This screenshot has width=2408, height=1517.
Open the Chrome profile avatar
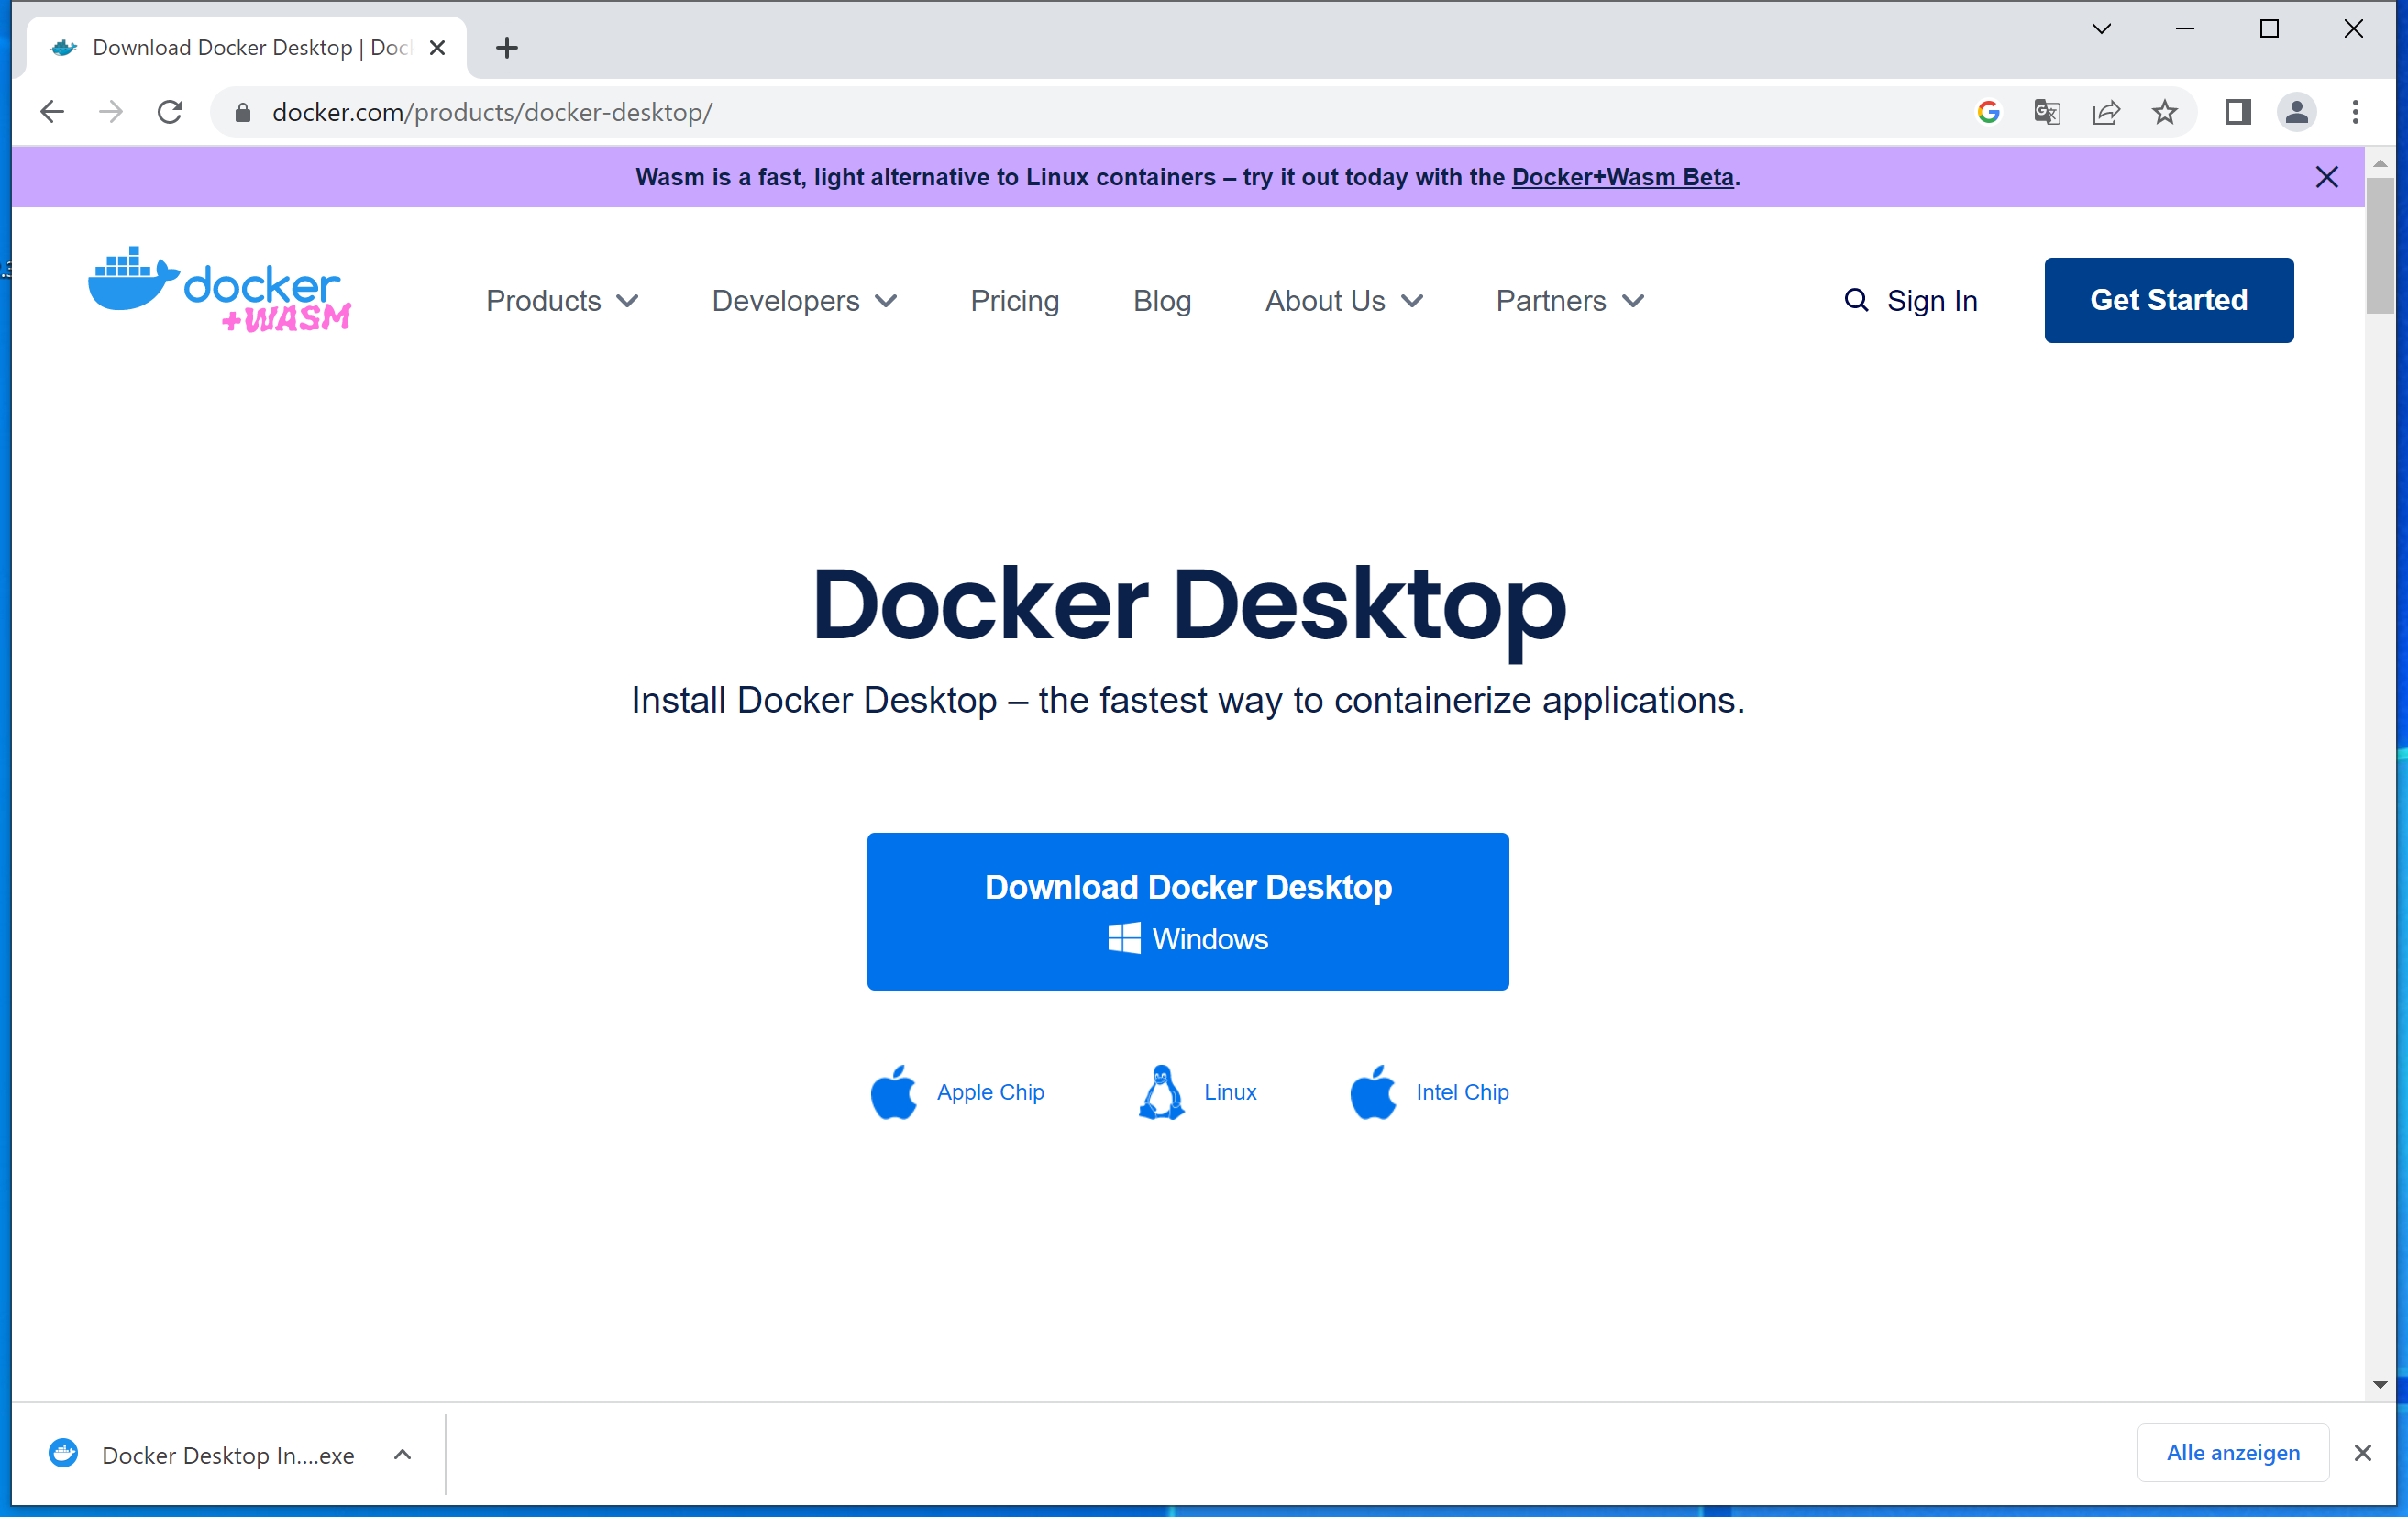[2296, 112]
